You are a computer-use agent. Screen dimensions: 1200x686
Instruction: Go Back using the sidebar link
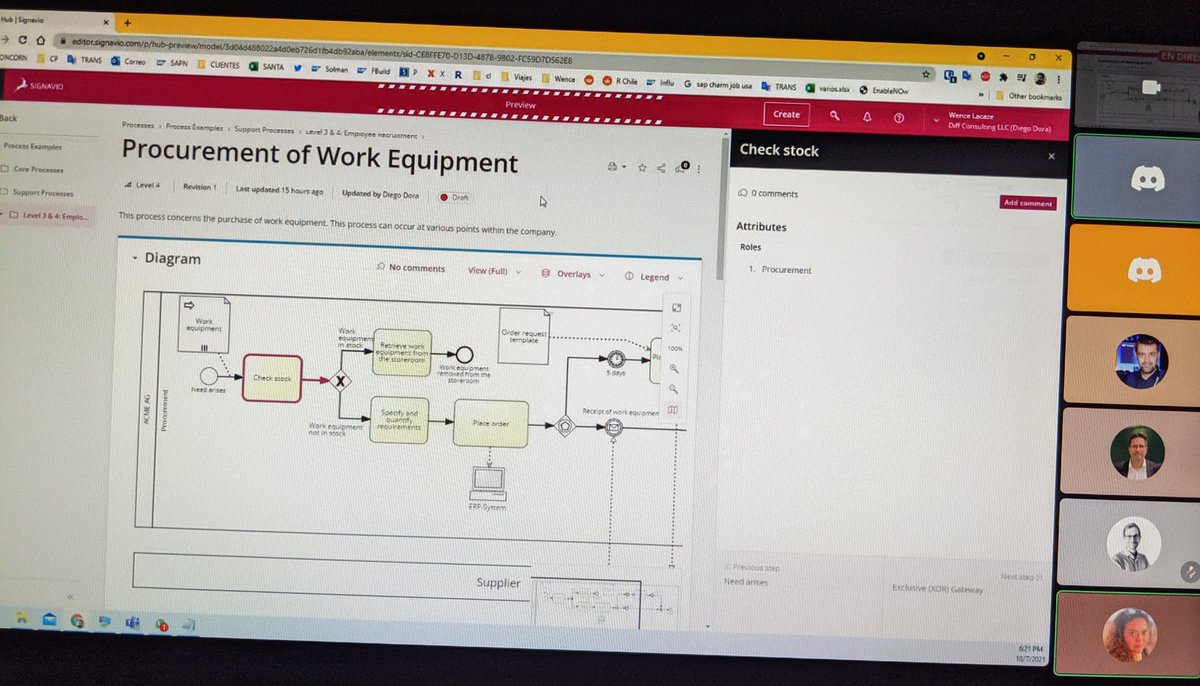[x=8, y=118]
